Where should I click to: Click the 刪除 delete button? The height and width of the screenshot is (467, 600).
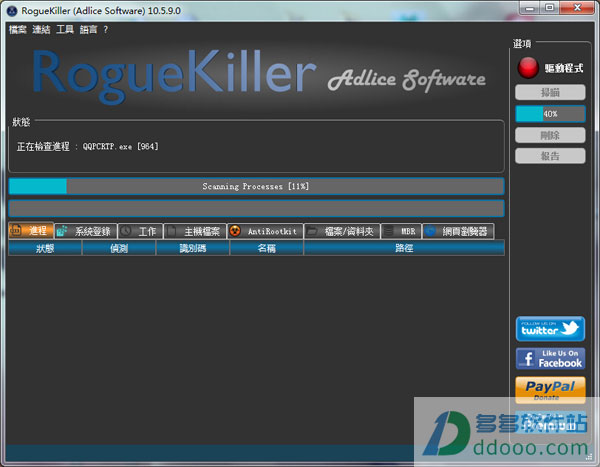[550, 135]
